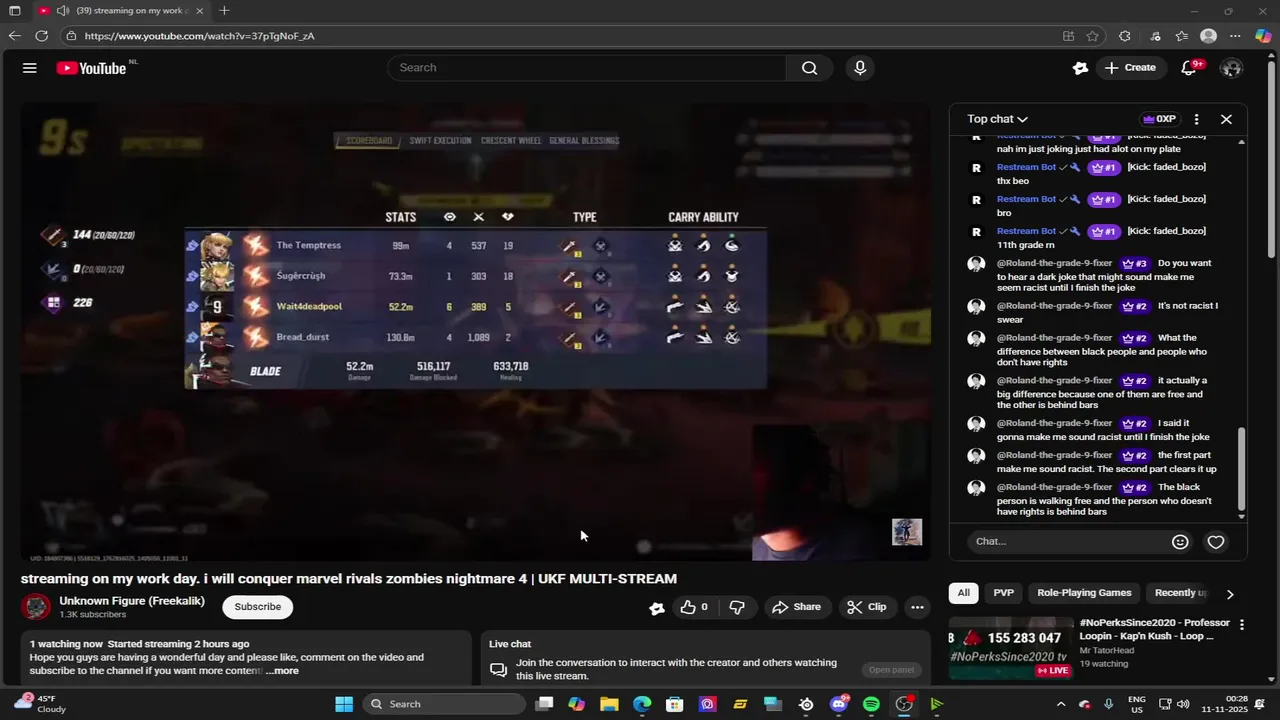Click the channel avatar below video
This screenshot has width=1280, height=720.
click(36, 607)
